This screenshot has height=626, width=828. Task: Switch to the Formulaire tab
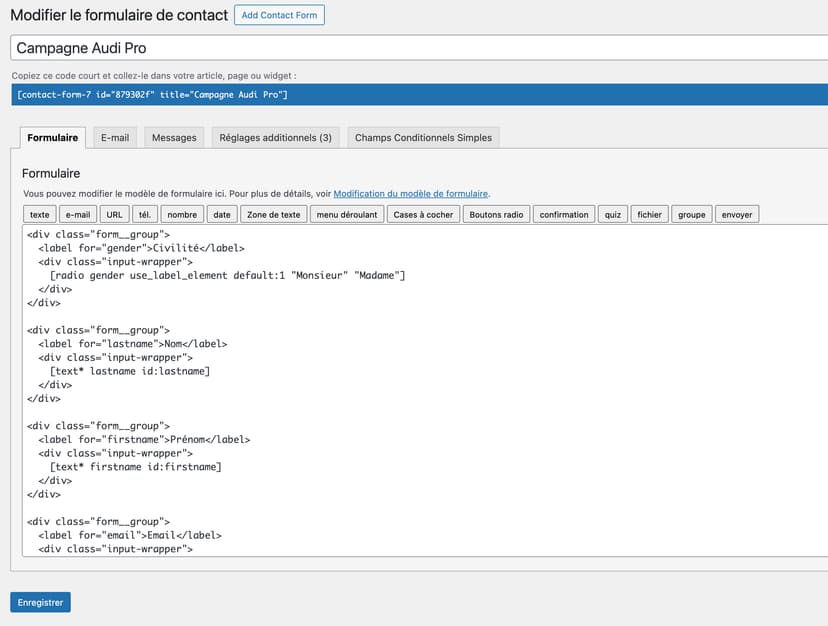click(x=53, y=137)
